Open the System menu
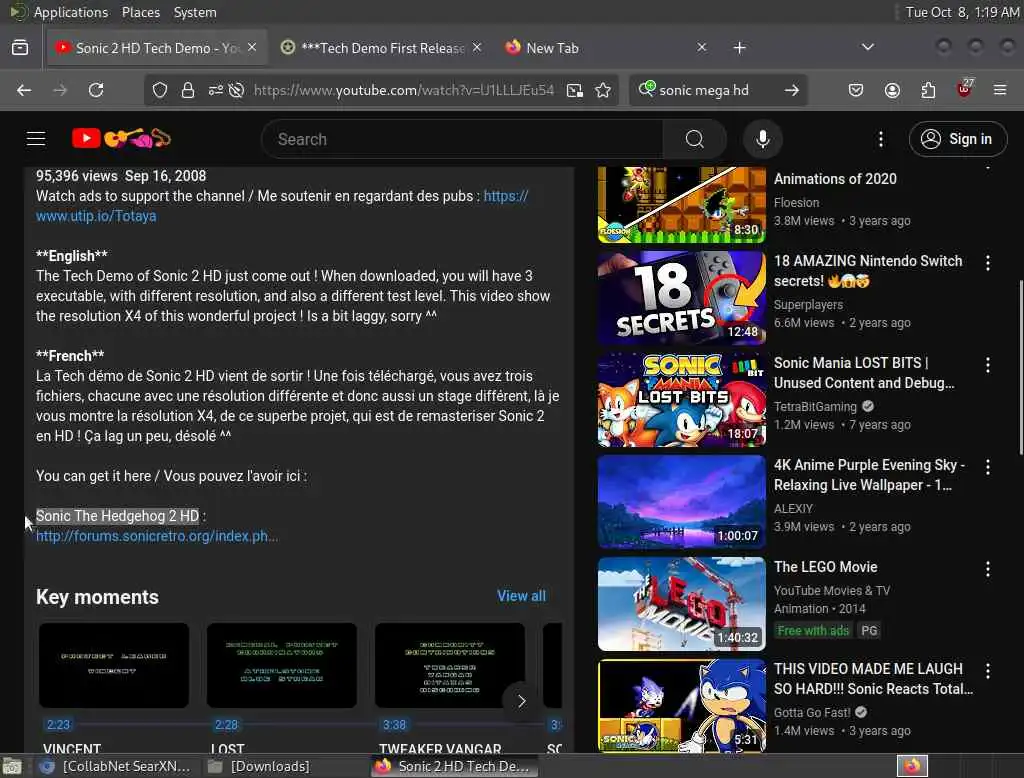The width and height of the screenshot is (1024, 778). [x=195, y=12]
